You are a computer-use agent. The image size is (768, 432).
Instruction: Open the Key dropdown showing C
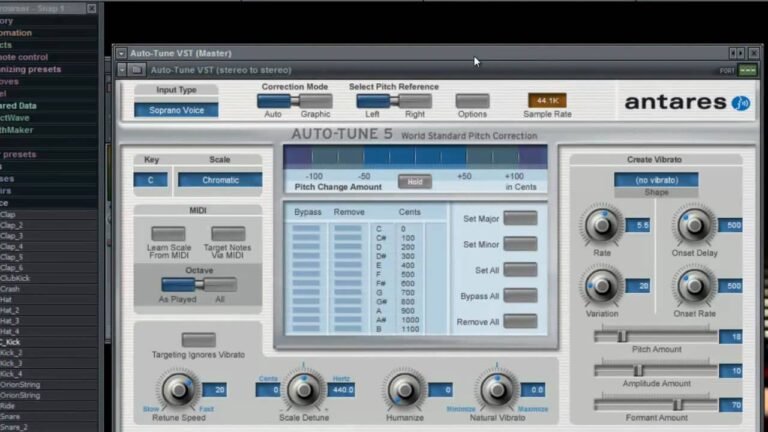151,180
